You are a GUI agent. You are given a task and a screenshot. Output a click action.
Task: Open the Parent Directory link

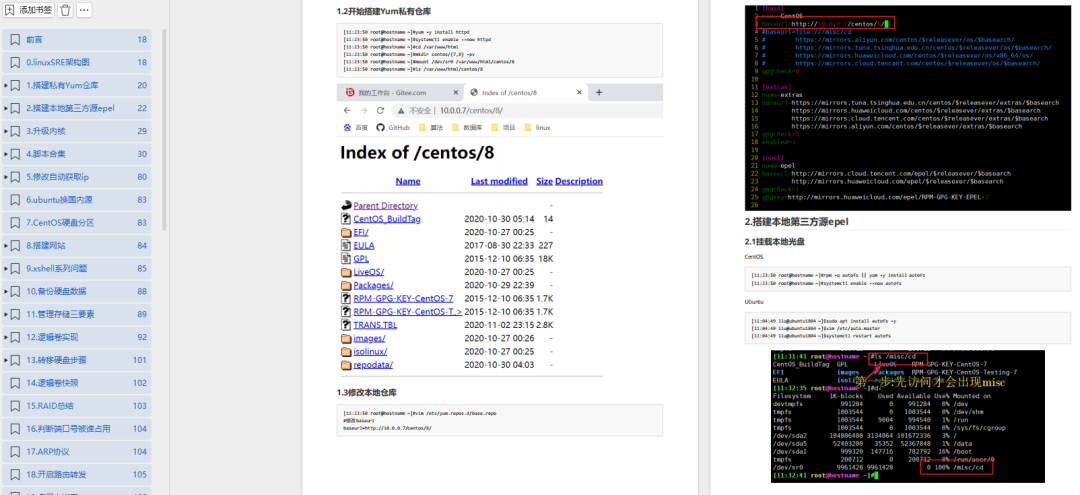point(386,205)
